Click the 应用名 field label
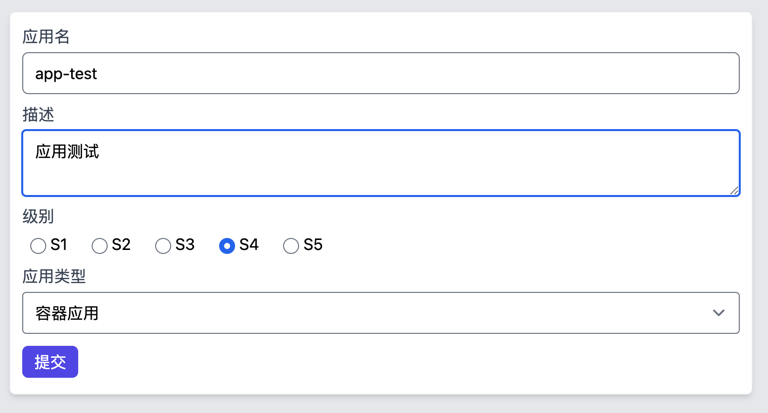 [46, 37]
